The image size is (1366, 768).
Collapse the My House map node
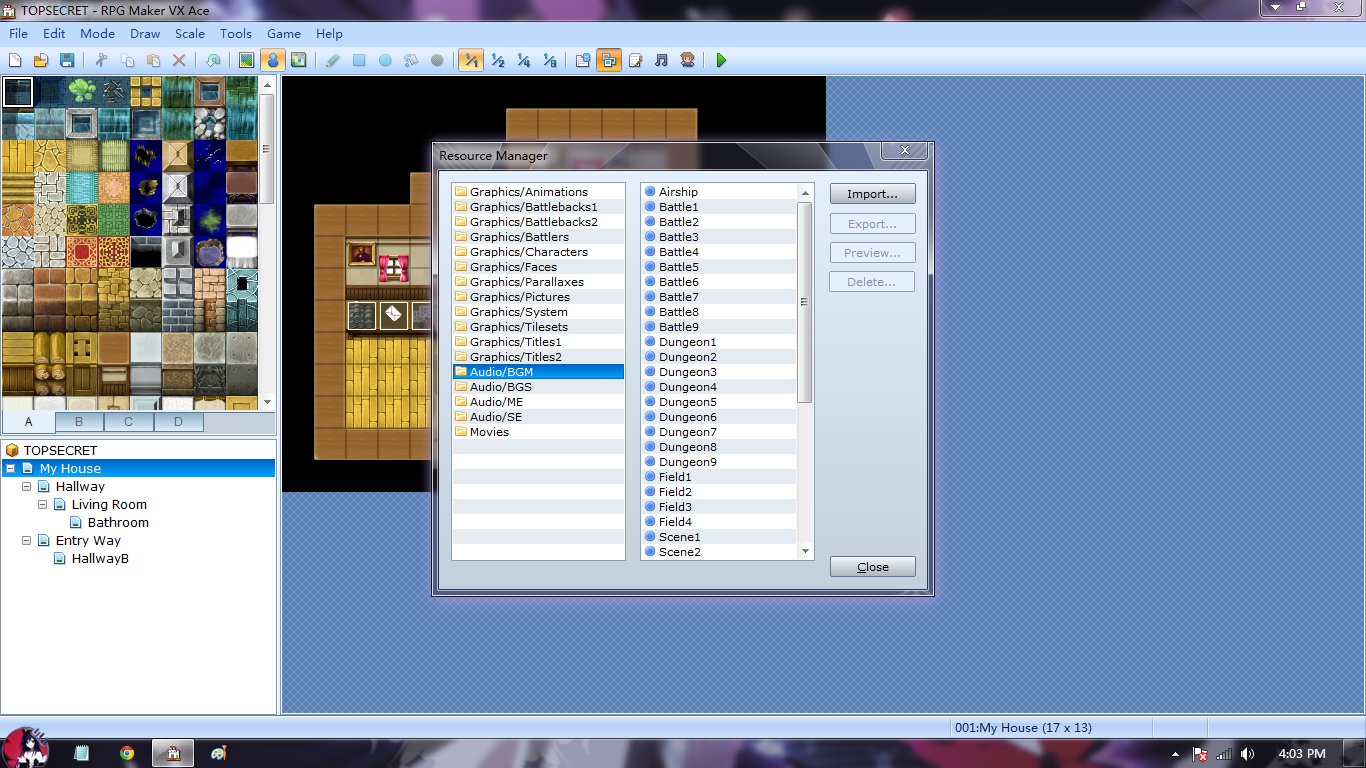pyautogui.click(x=10, y=468)
